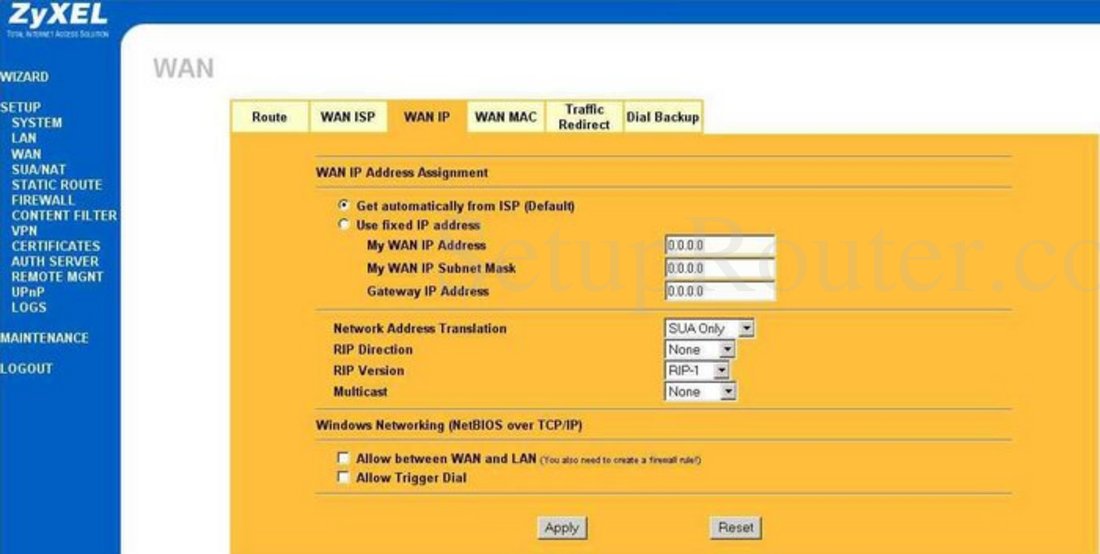
Task: Switch to the Route tab
Action: (269, 117)
